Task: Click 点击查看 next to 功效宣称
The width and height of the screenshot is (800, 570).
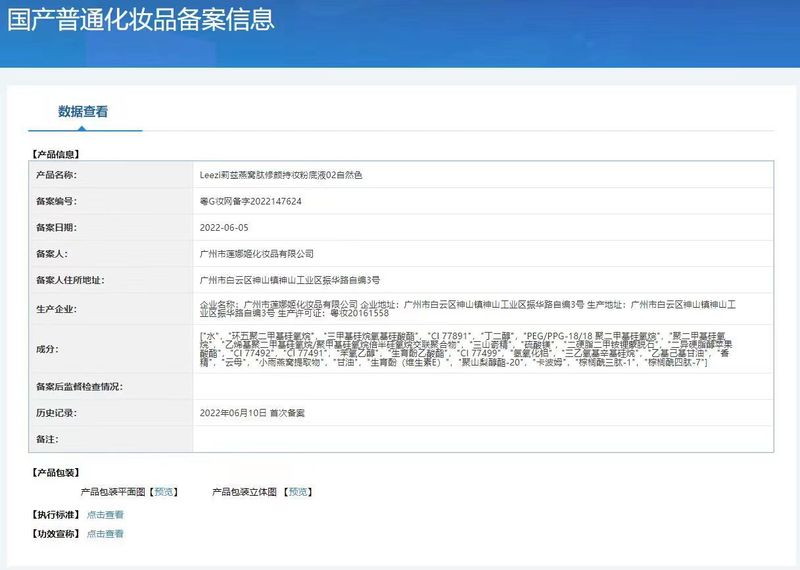Action: pos(105,534)
